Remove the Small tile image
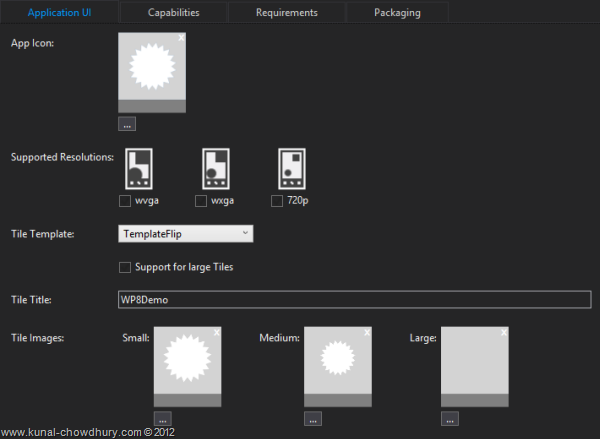The height and width of the screenshot is (439, 600). coord(217,332)
